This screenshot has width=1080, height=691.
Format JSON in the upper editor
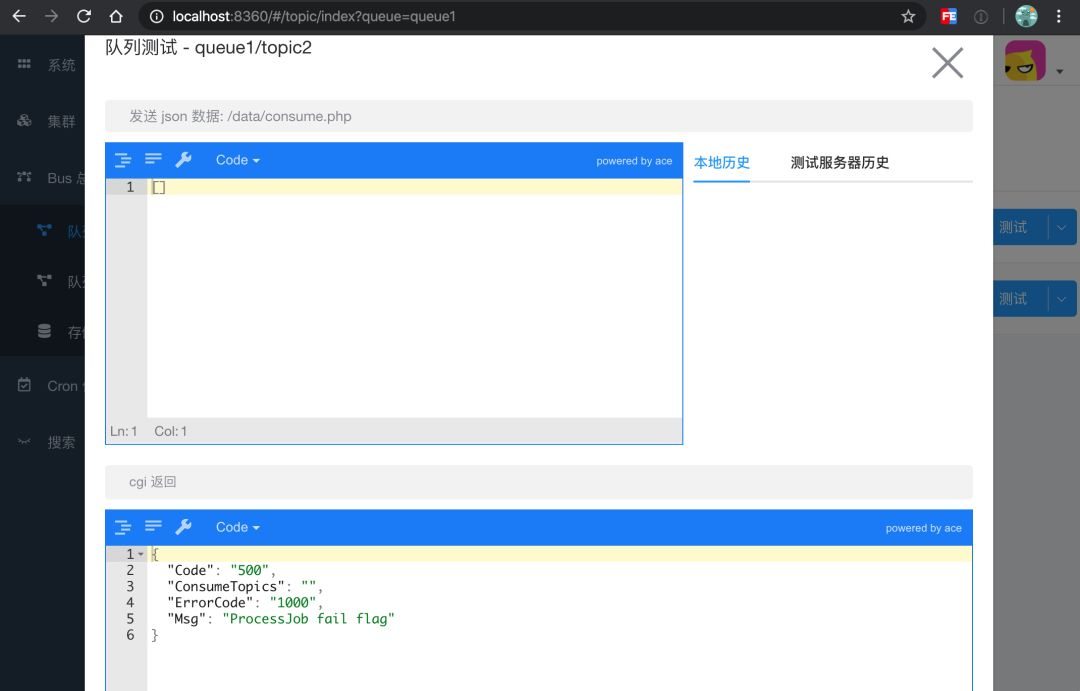pos(123,161)
